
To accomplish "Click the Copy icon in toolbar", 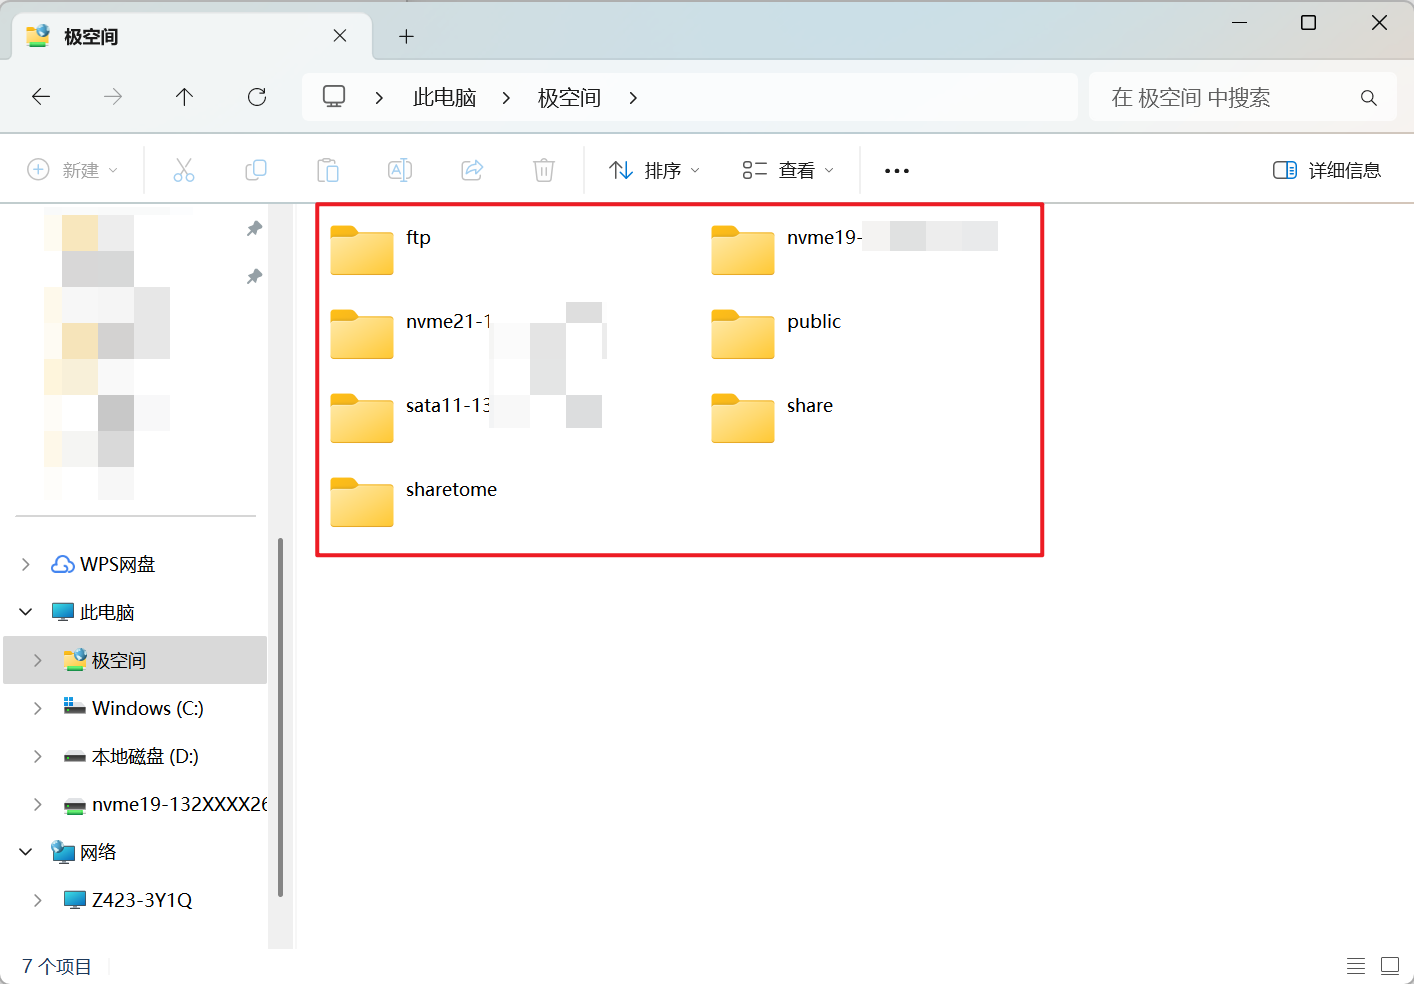I will point(256,170).
